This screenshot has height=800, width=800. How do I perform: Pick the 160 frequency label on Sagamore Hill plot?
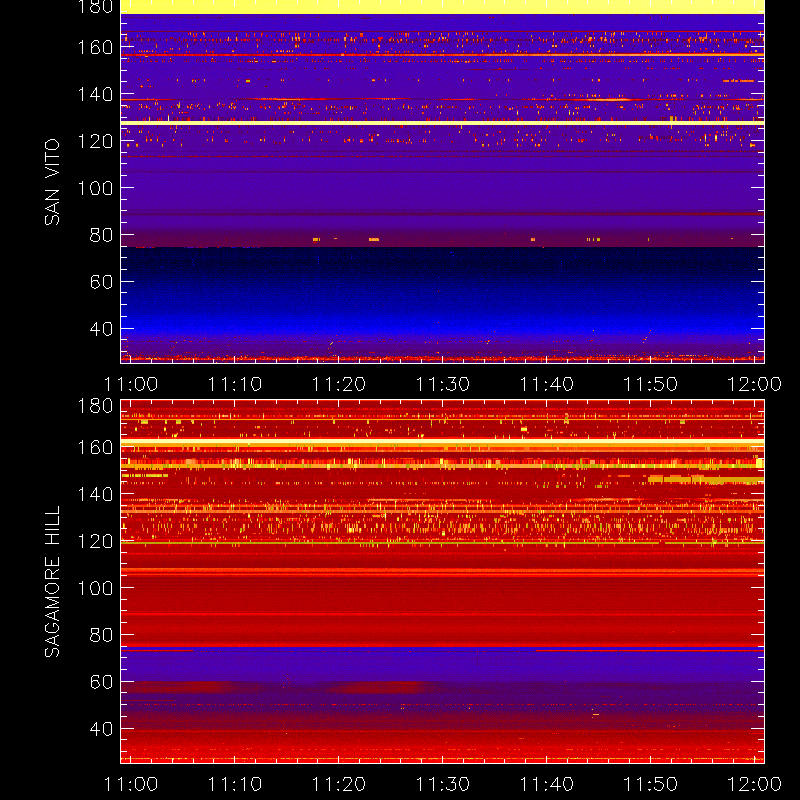pyautogui.click(x=95, y=447)
